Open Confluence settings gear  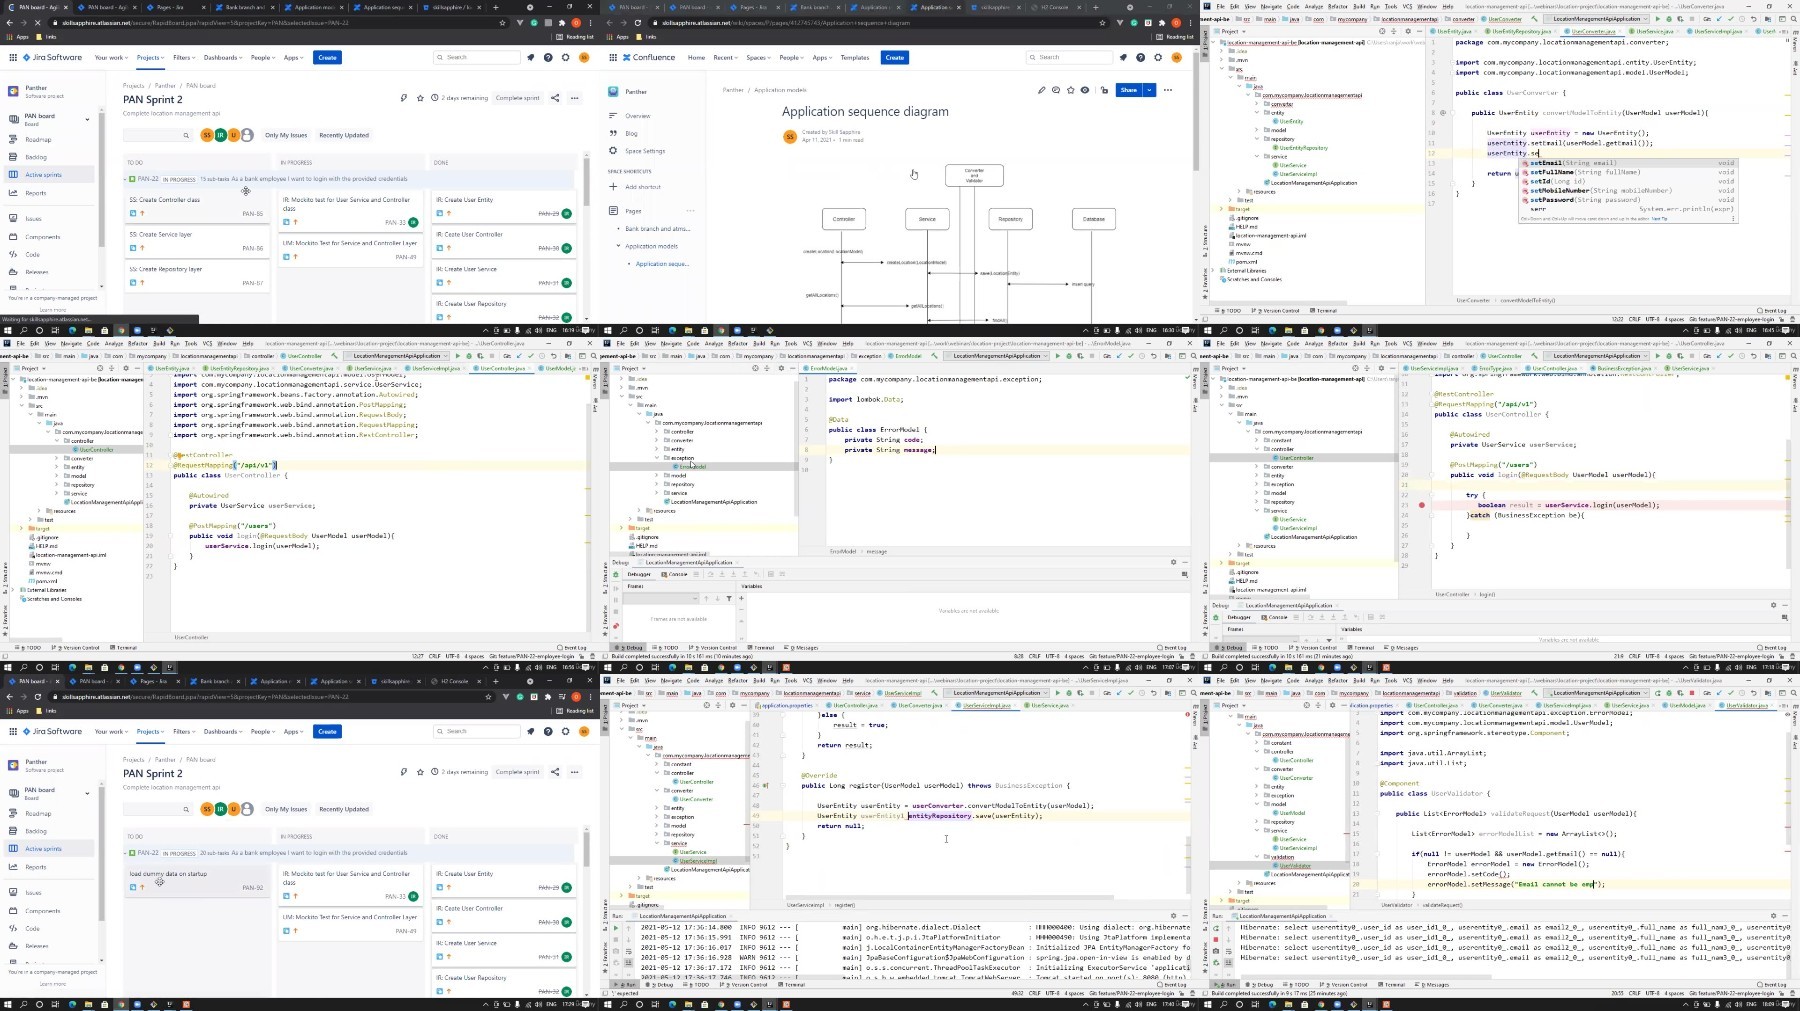(1158, 57)
